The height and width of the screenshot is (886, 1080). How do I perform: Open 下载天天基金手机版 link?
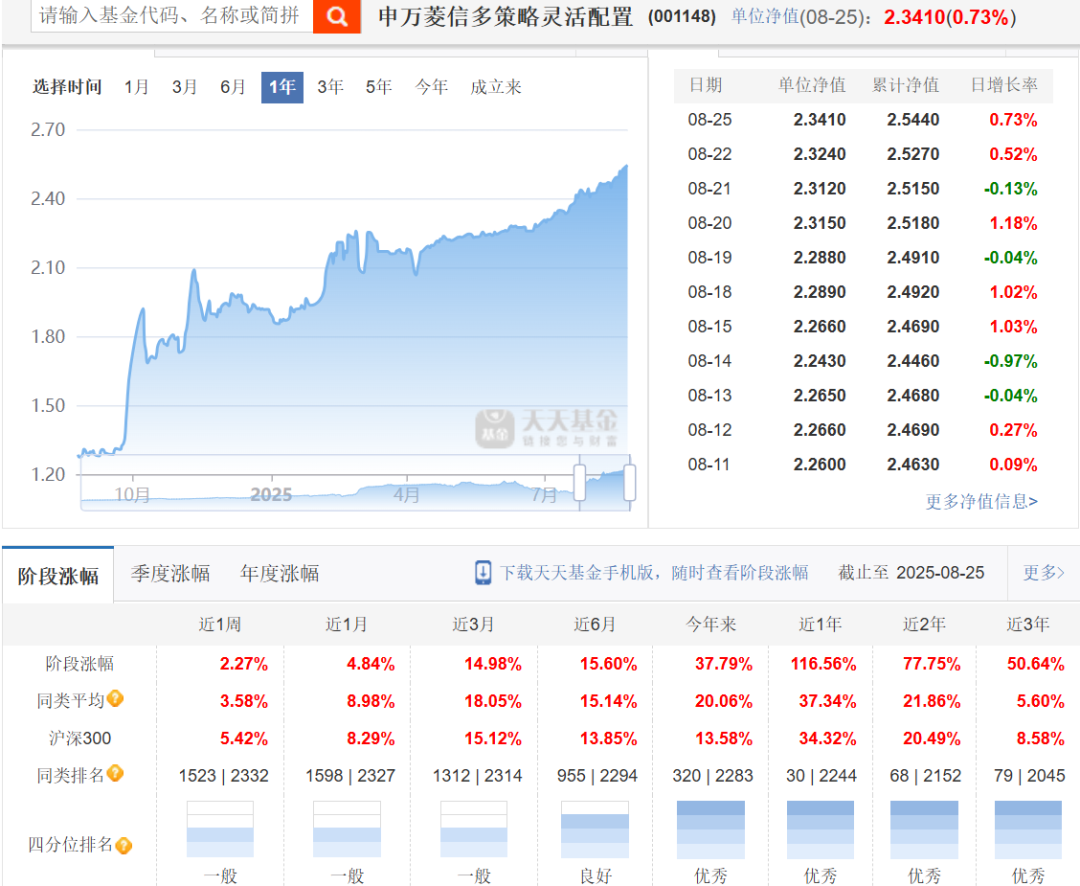(654, 573)
